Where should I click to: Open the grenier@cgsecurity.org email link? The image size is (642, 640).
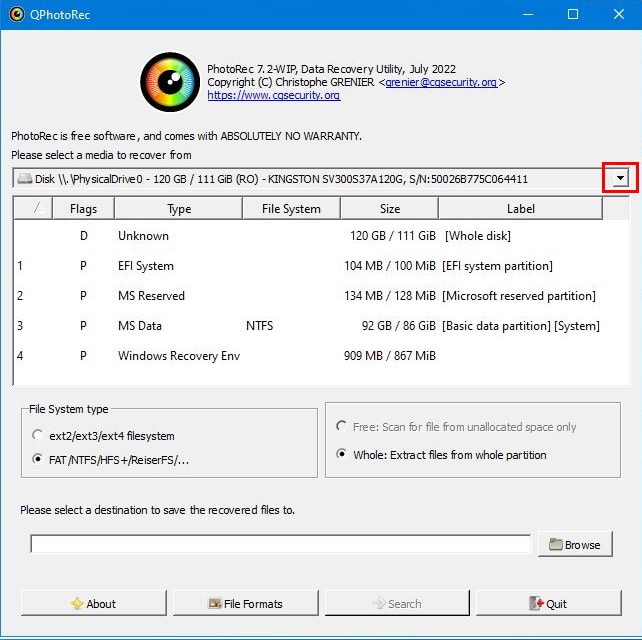(441, 82)
